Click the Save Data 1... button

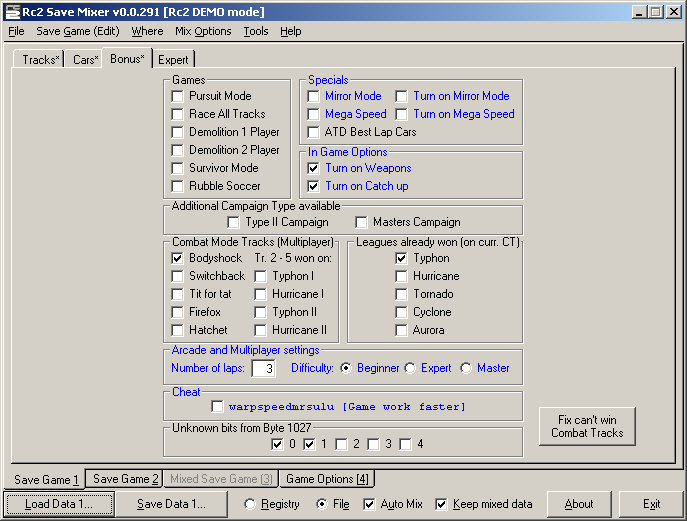click(x=171, y=504)
